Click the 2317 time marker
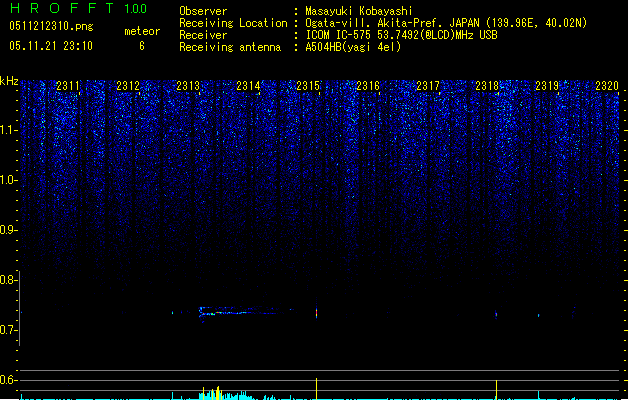 point(428,86)
